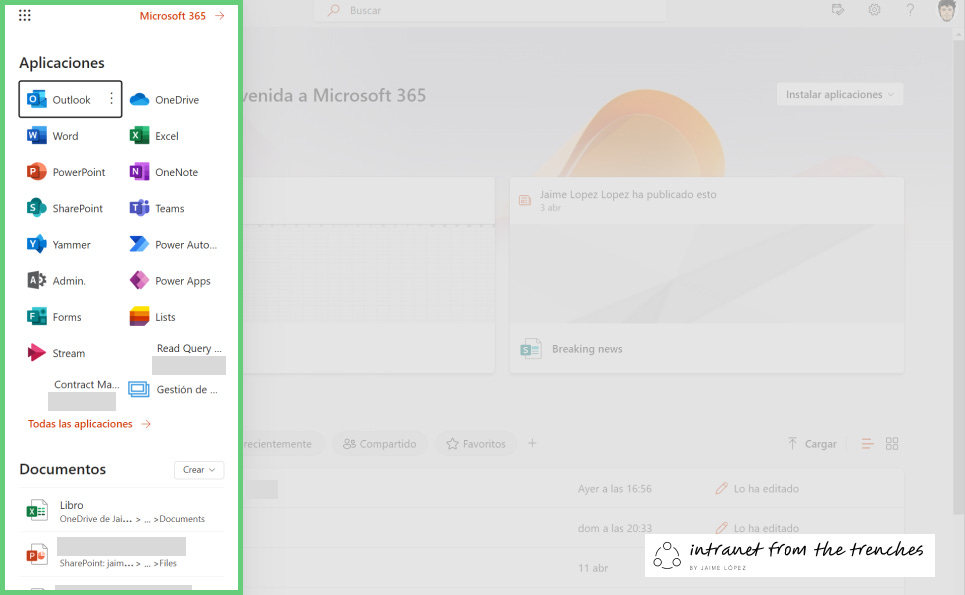This screenshot has width=965, height=595.
Task: Open the Read Query app entry
Action: (x=188, y=348)
